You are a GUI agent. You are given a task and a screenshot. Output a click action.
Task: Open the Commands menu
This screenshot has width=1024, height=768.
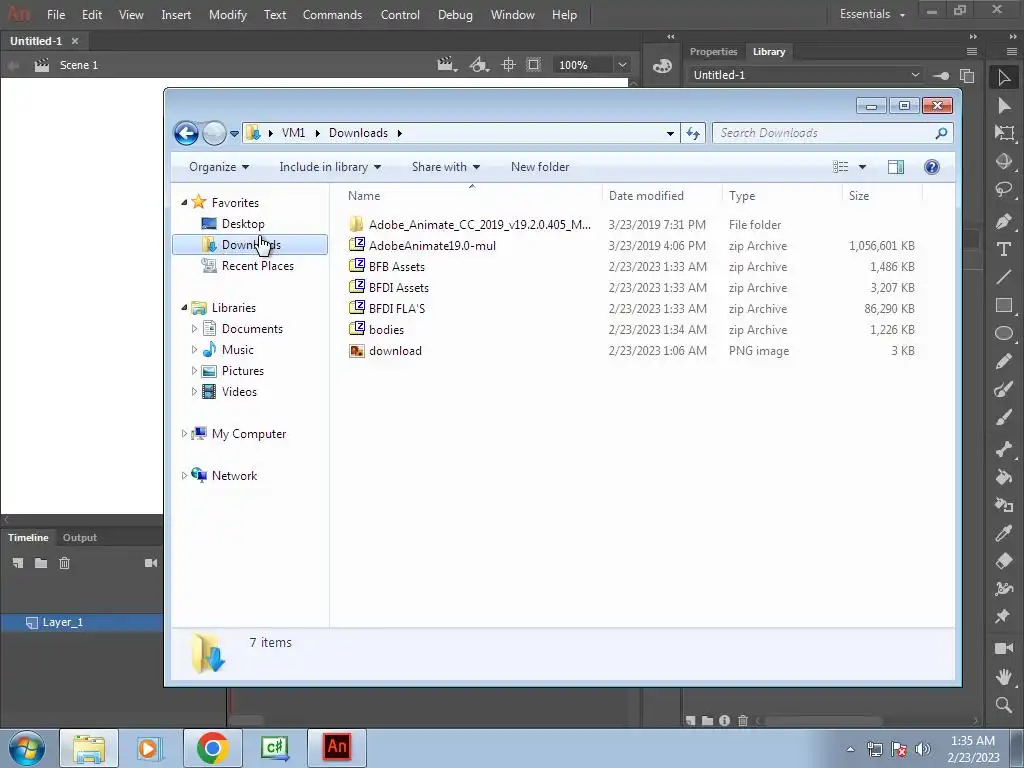coord(332,14)
